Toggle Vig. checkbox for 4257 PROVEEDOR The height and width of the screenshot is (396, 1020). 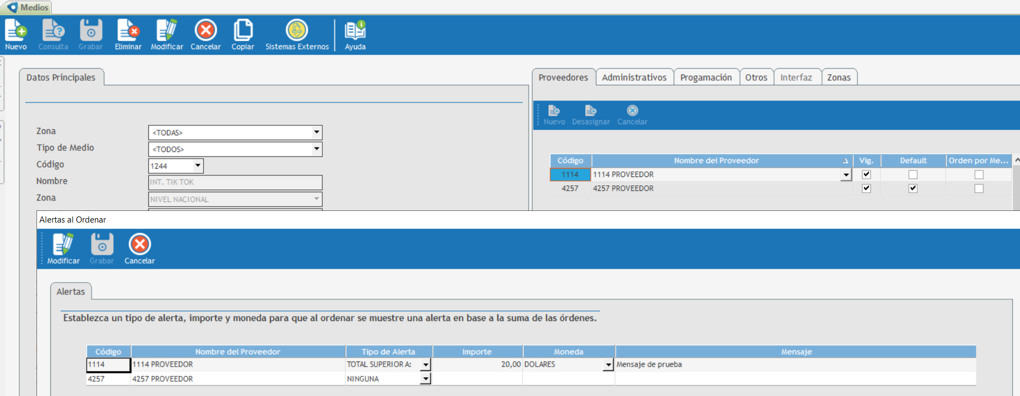tap(866, 189)
